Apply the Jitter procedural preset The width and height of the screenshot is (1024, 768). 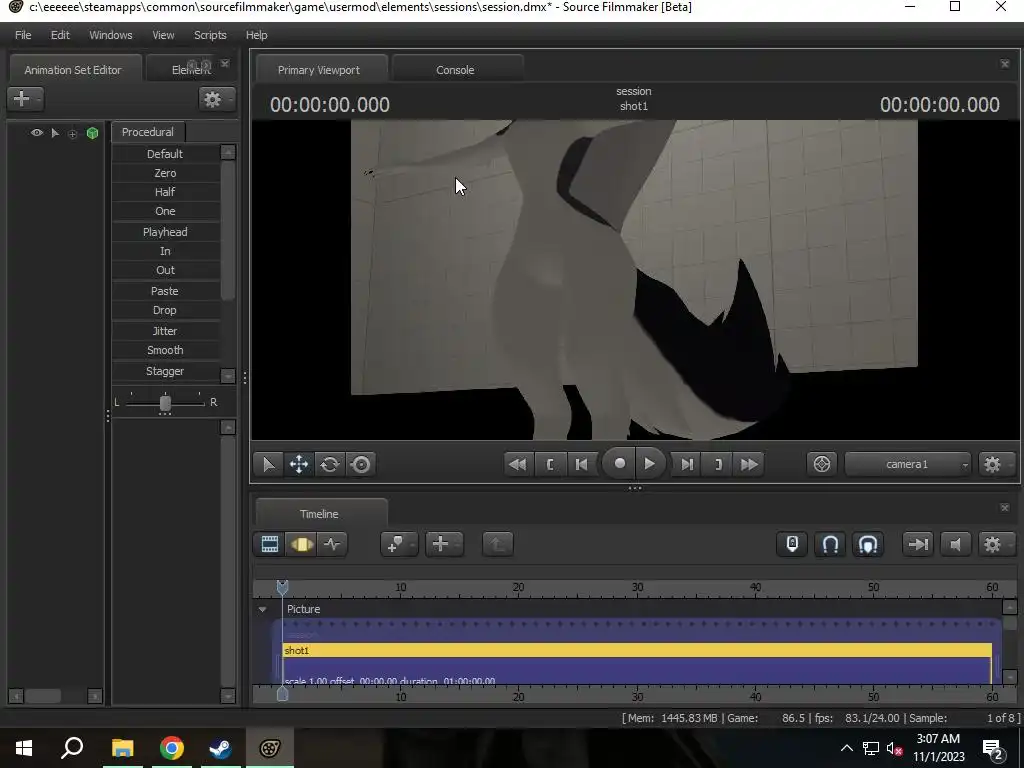[165, 331]
